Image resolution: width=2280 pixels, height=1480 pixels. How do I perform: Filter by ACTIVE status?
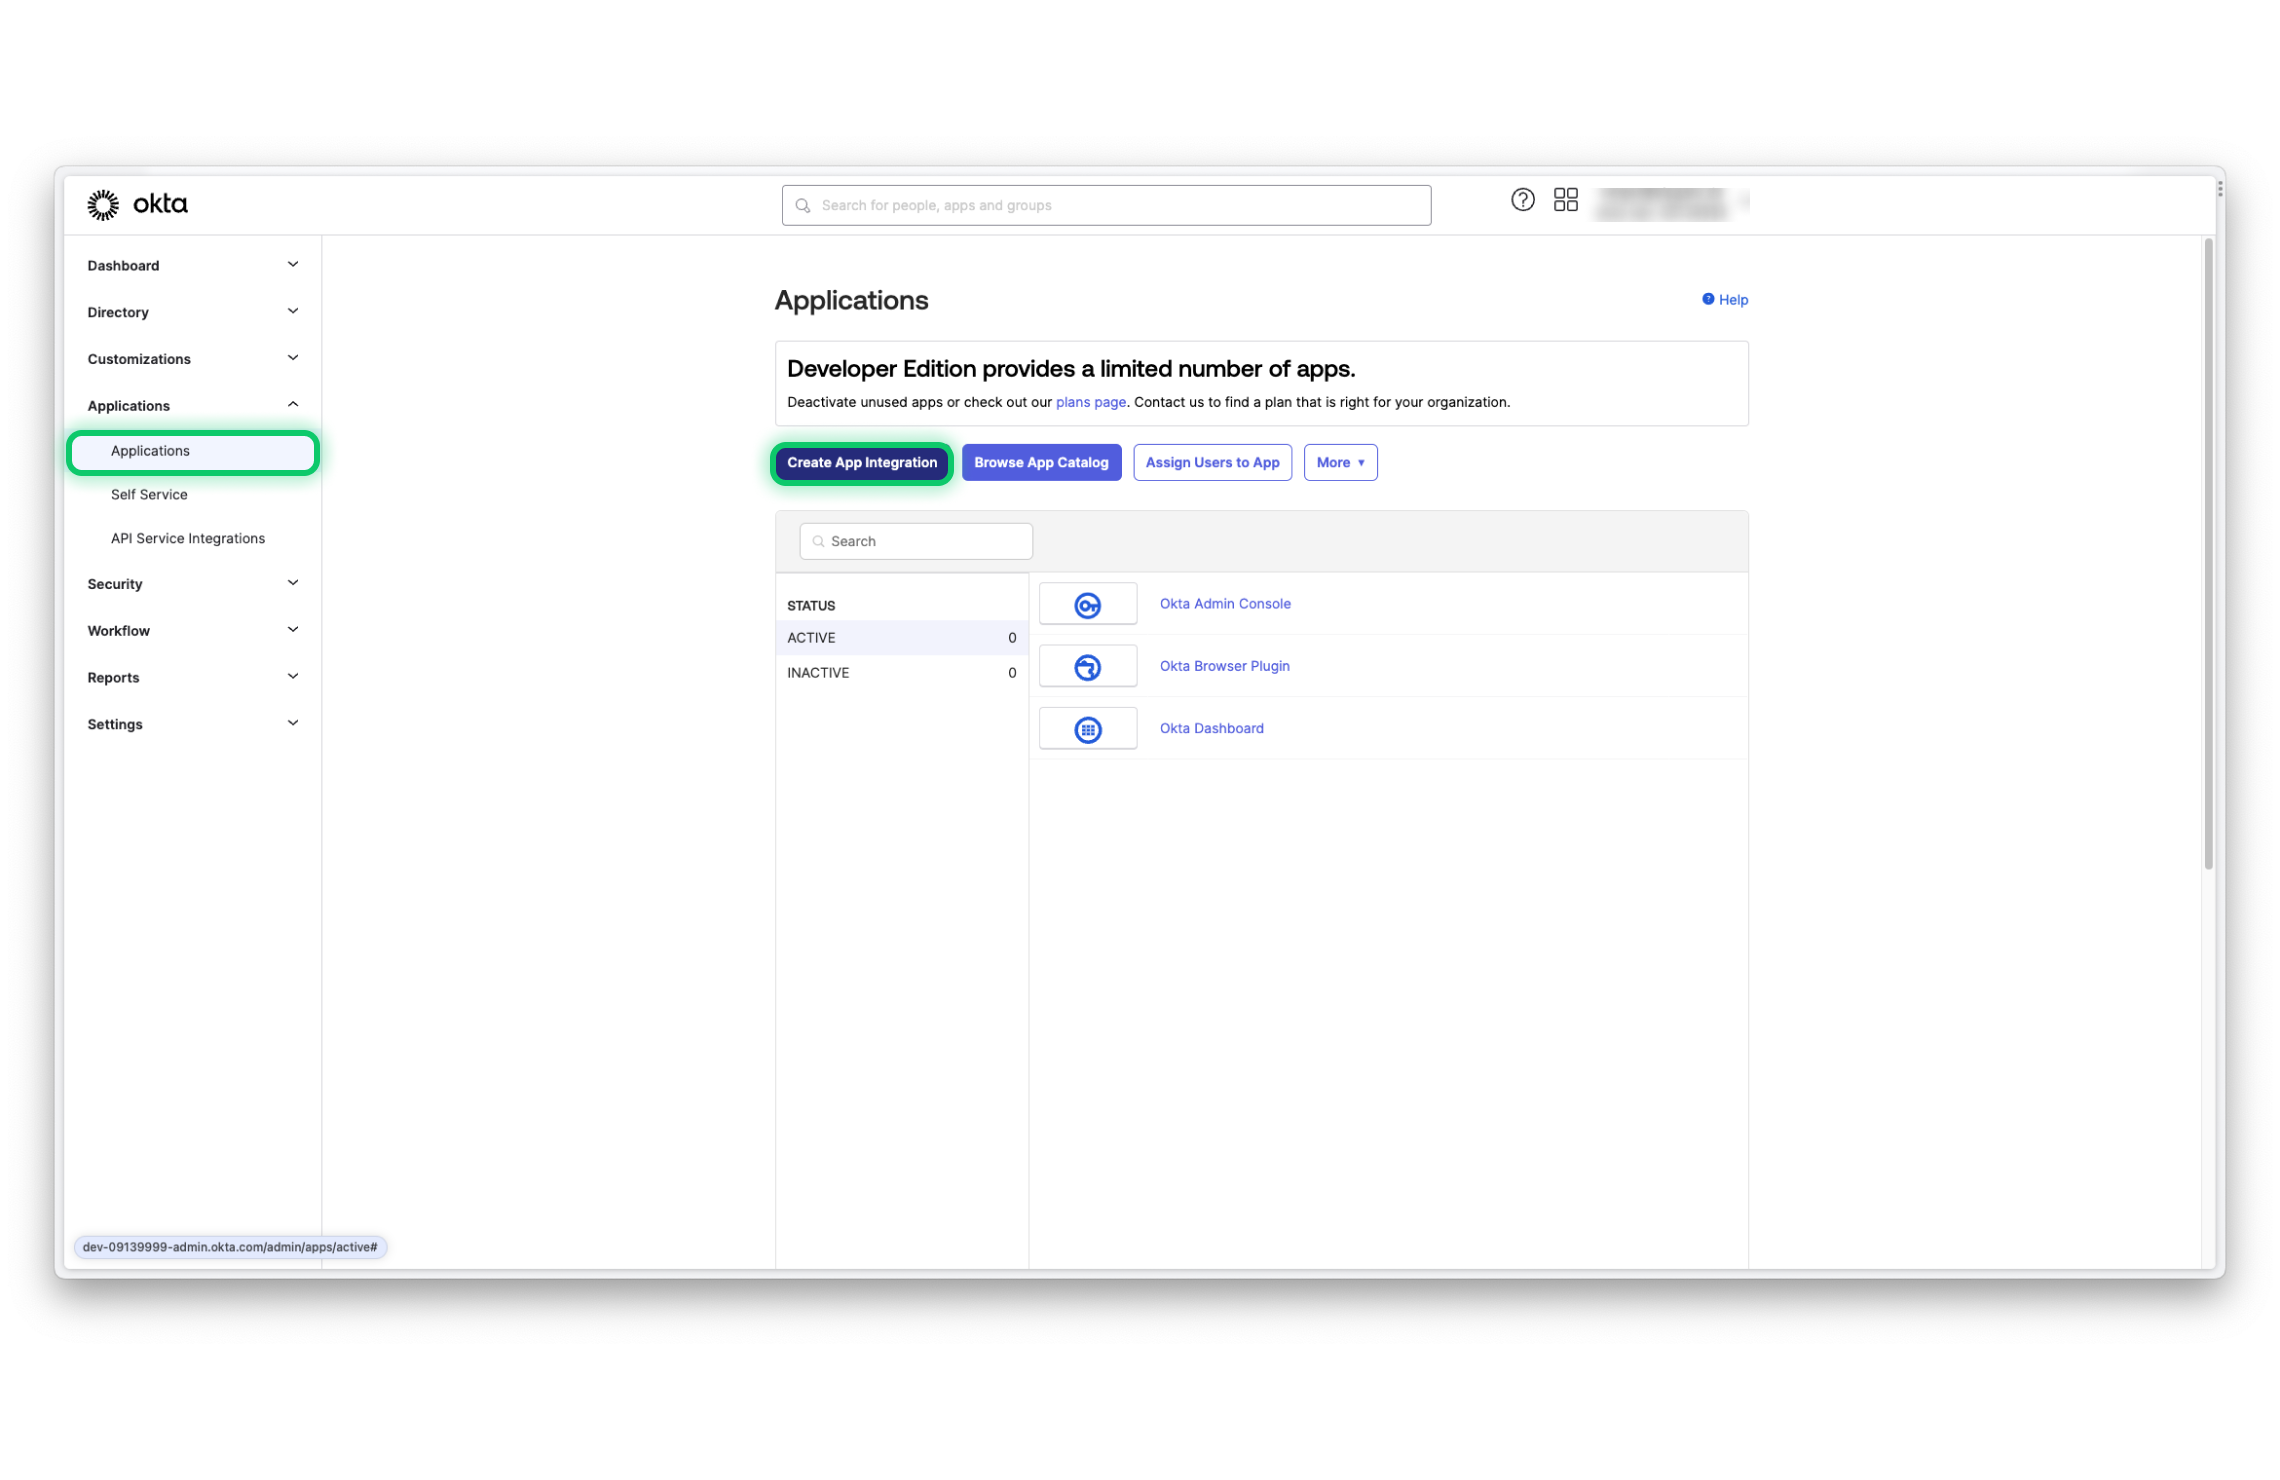(x=901, y=638)
